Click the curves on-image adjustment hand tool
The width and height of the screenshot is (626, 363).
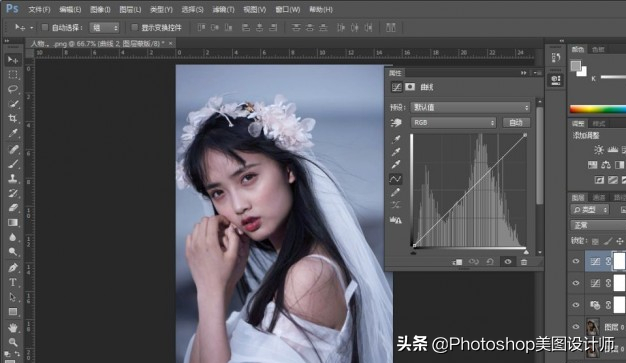396,123
